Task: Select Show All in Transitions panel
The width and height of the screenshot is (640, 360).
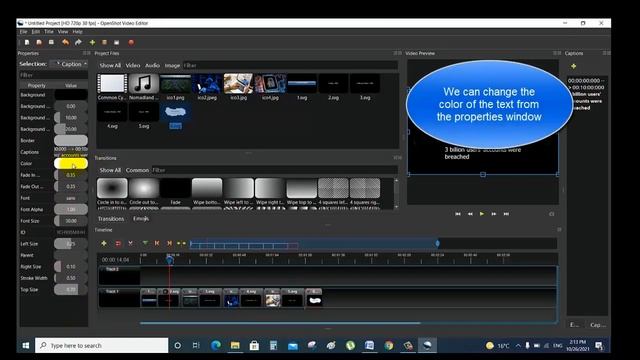Action: 110,170
